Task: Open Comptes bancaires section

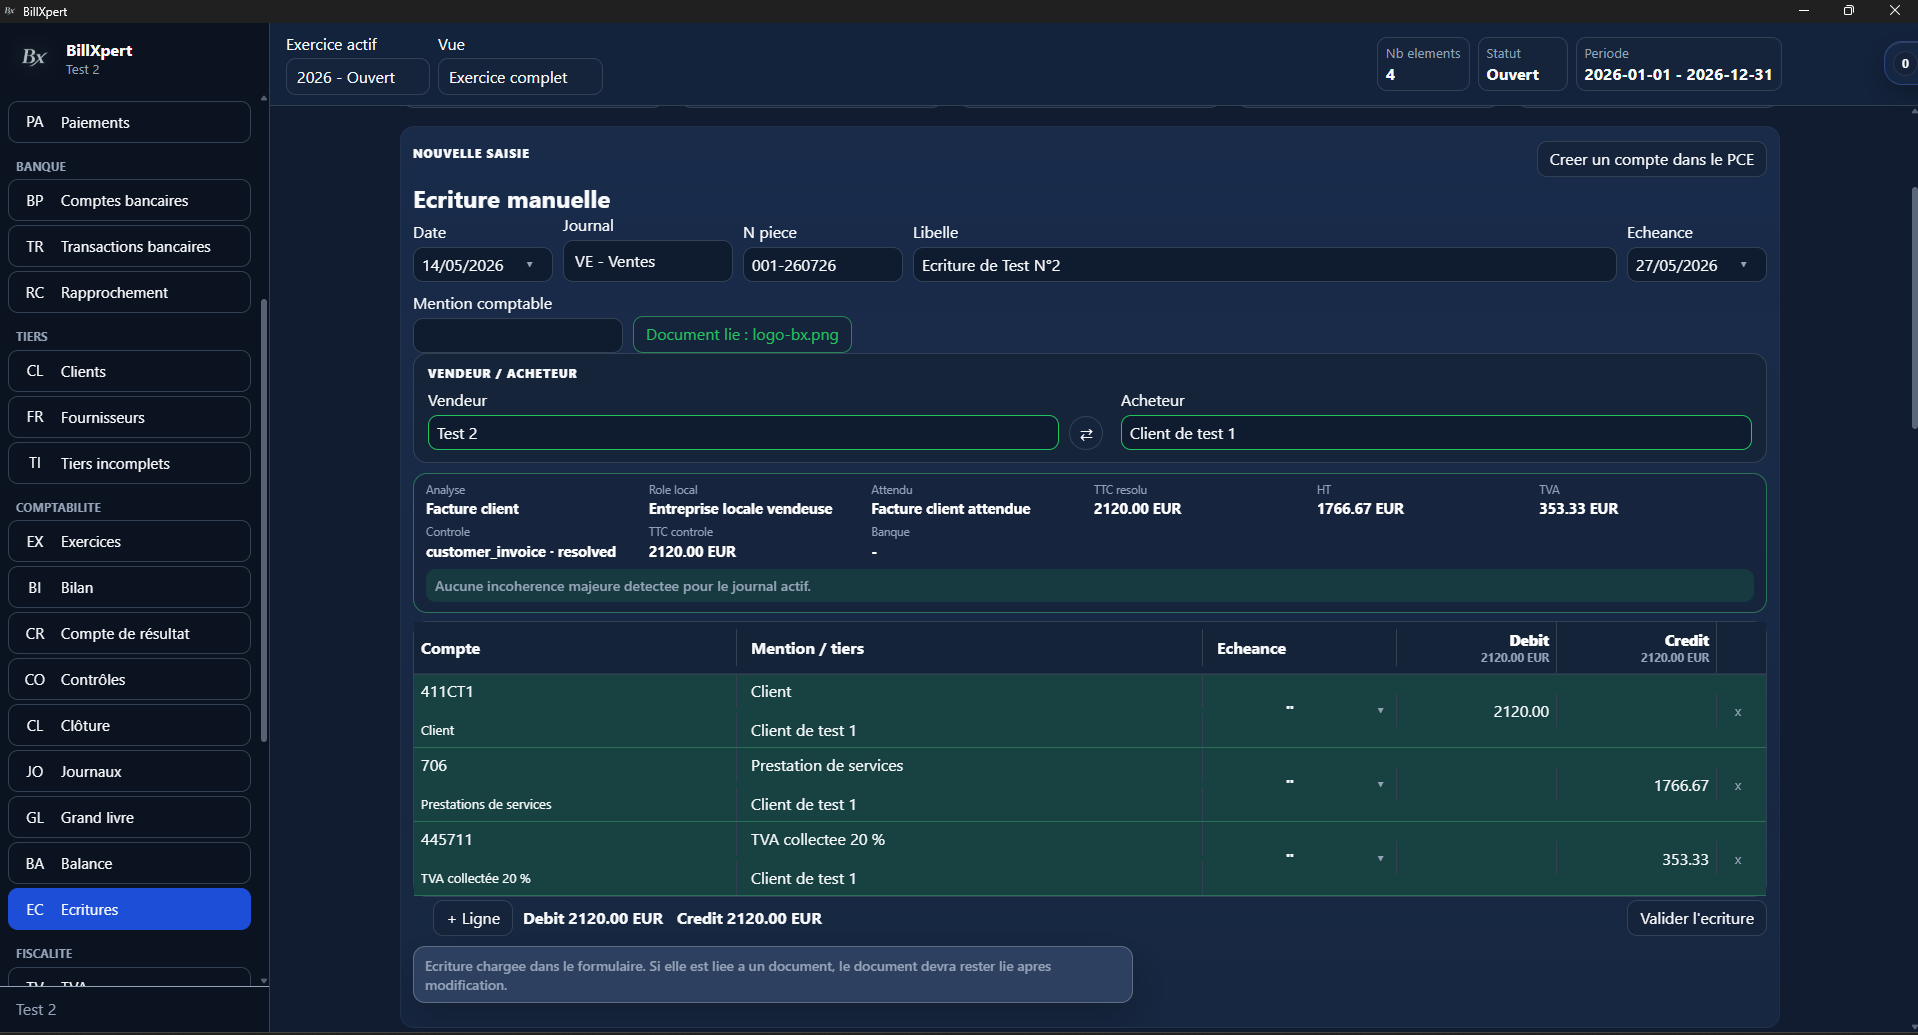Action: (x=129, y=200)
